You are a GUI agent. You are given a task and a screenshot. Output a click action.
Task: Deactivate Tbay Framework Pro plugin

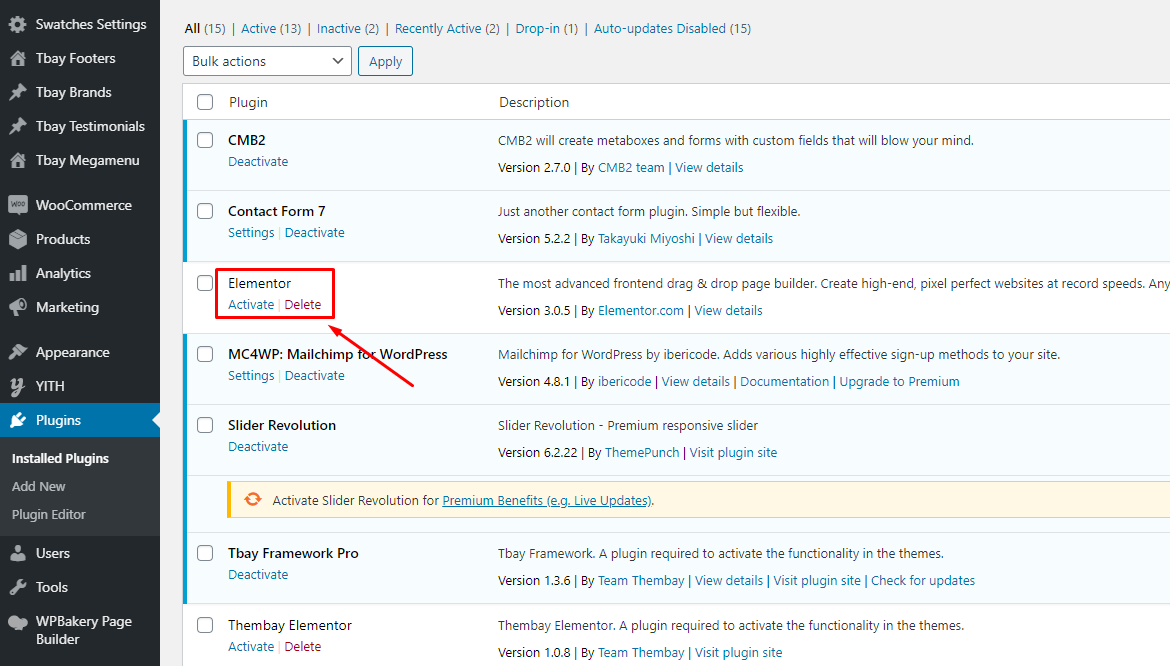[257, 574]
